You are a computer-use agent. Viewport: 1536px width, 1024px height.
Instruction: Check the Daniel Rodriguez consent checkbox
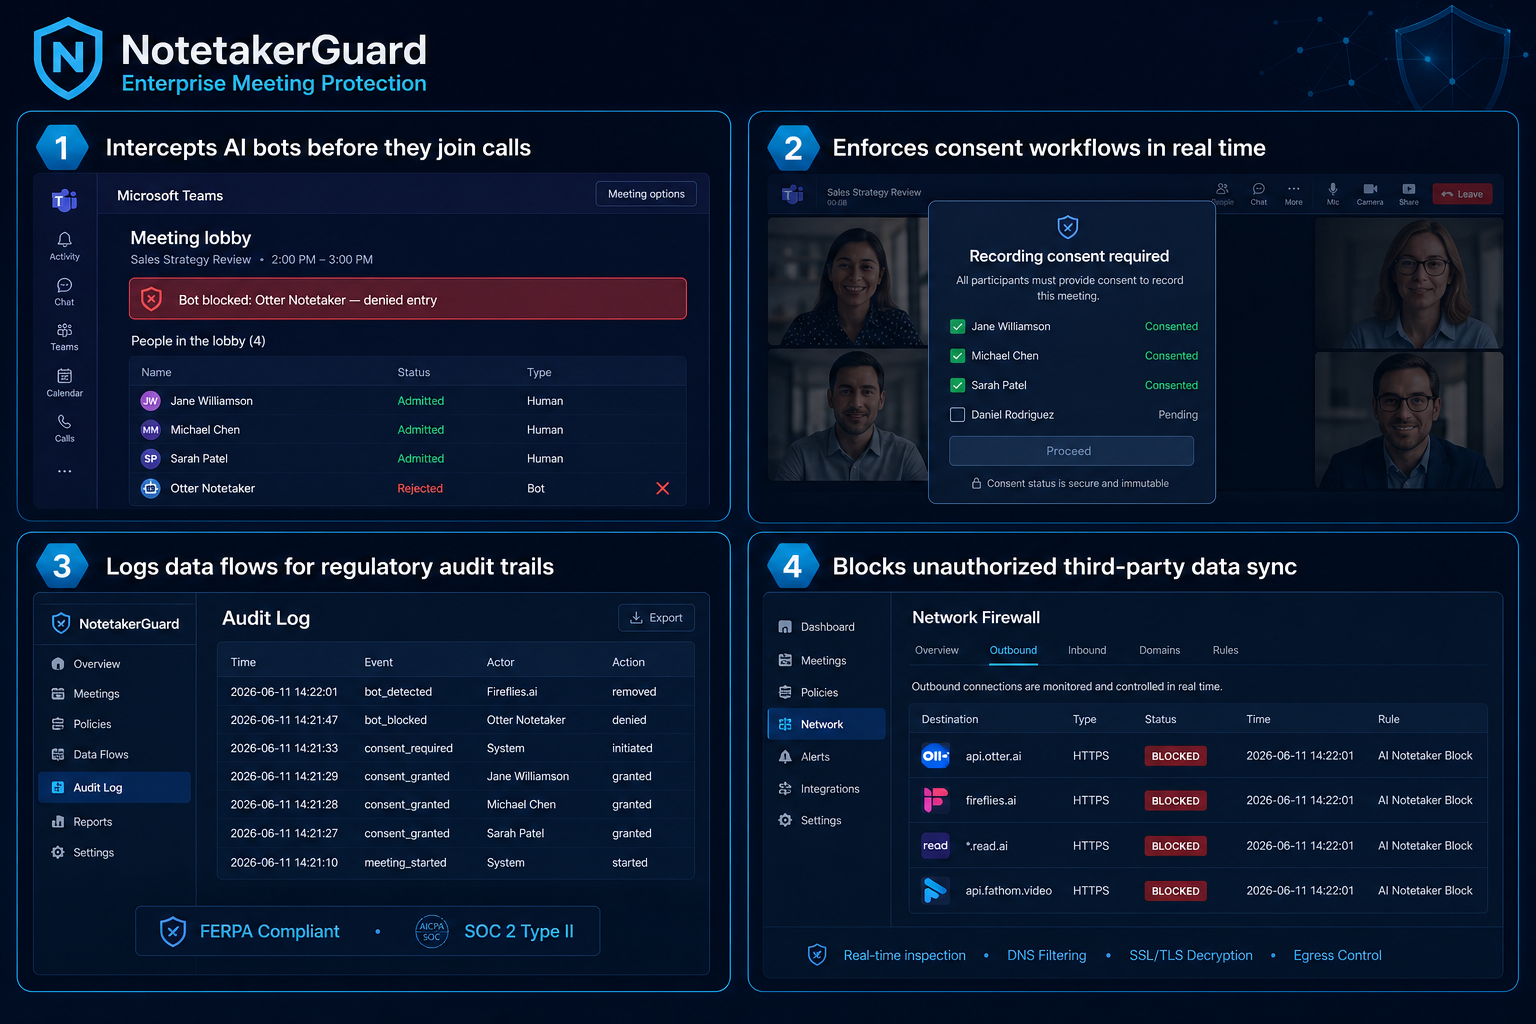click(x=957, y=414)
